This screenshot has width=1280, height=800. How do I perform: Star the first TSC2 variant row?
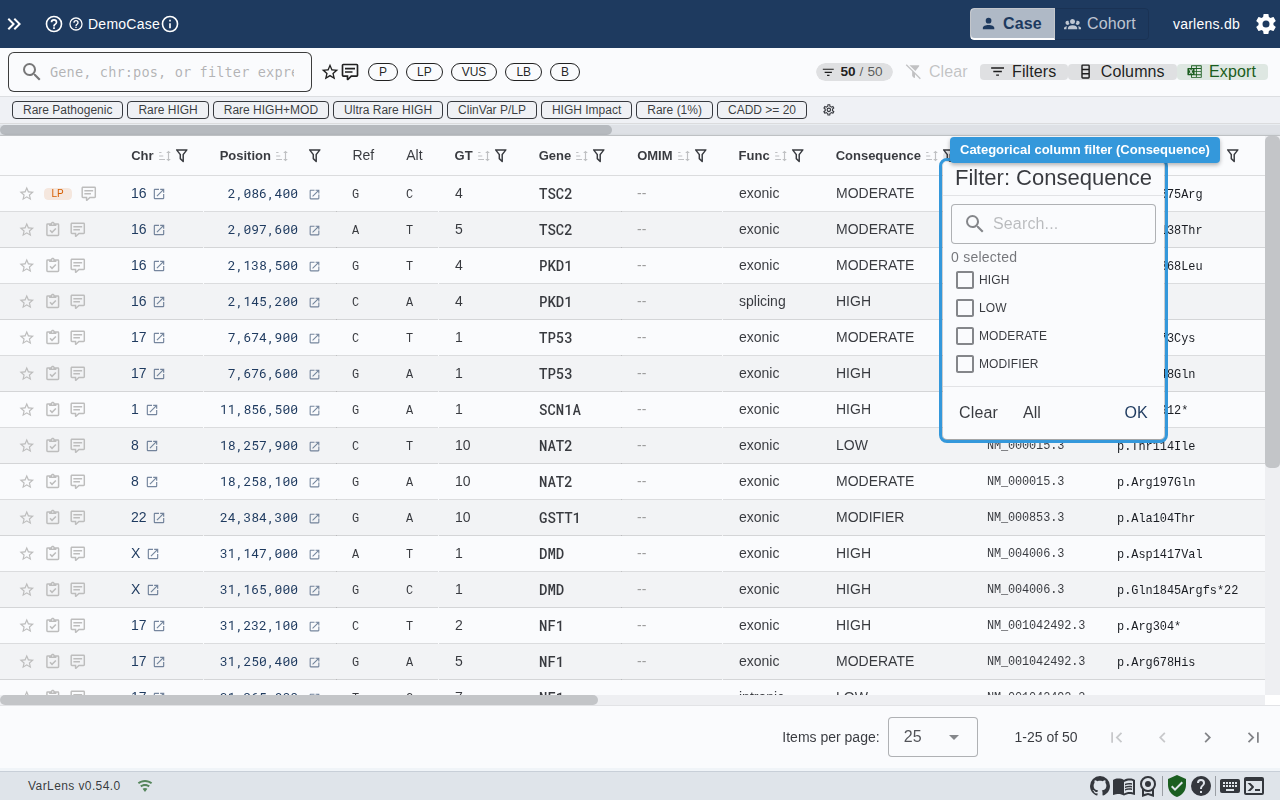26,193
